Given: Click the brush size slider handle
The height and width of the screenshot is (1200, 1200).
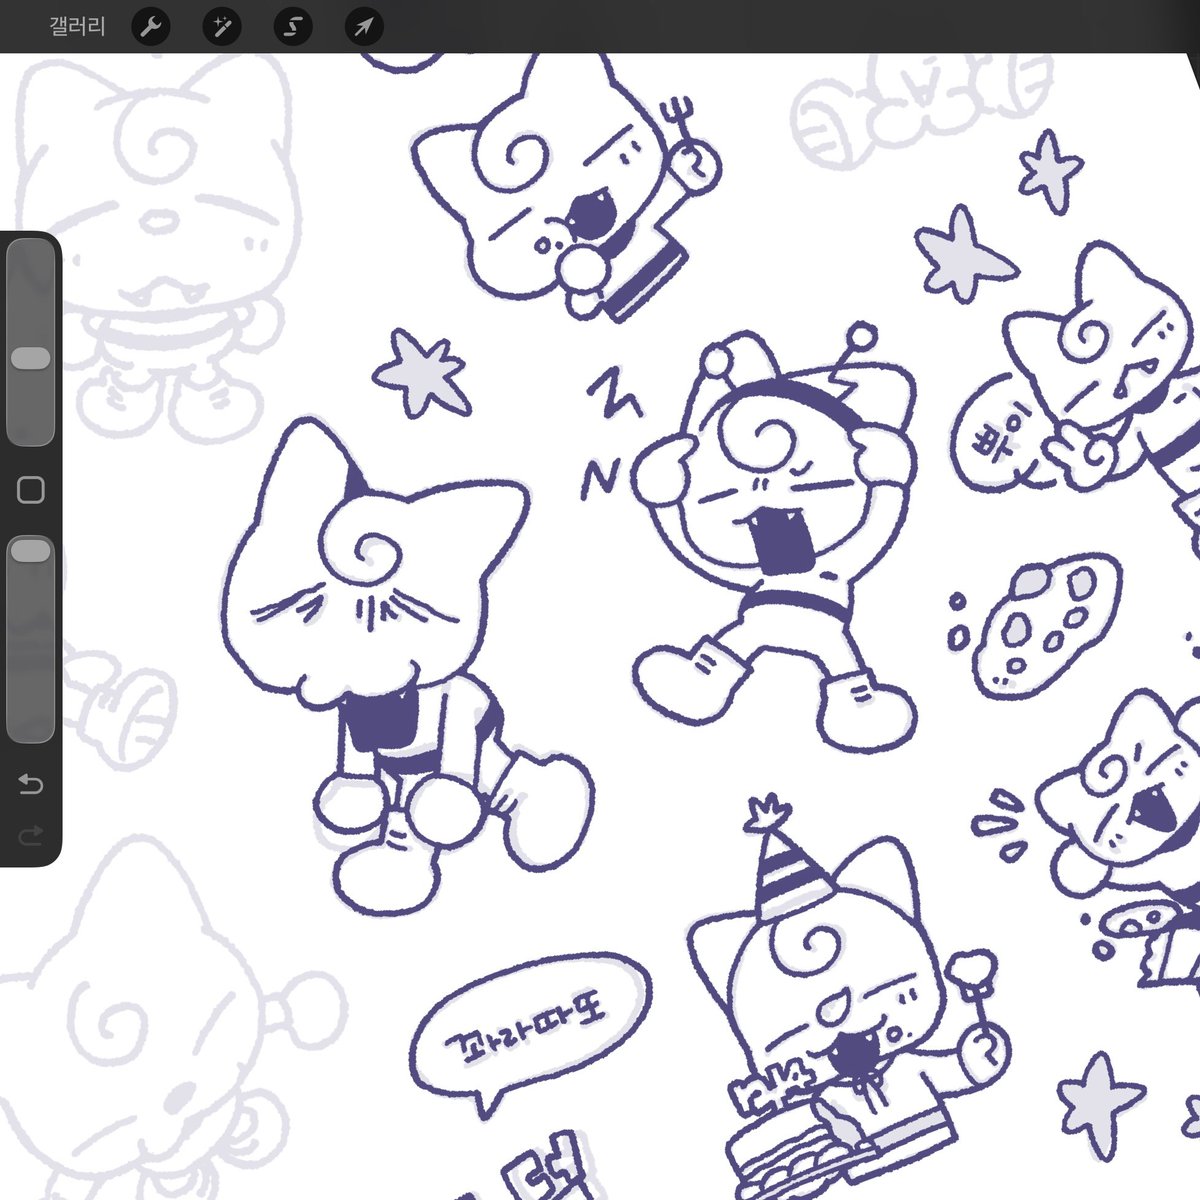Looking at the screenshot, I should [x=30, y=358].
